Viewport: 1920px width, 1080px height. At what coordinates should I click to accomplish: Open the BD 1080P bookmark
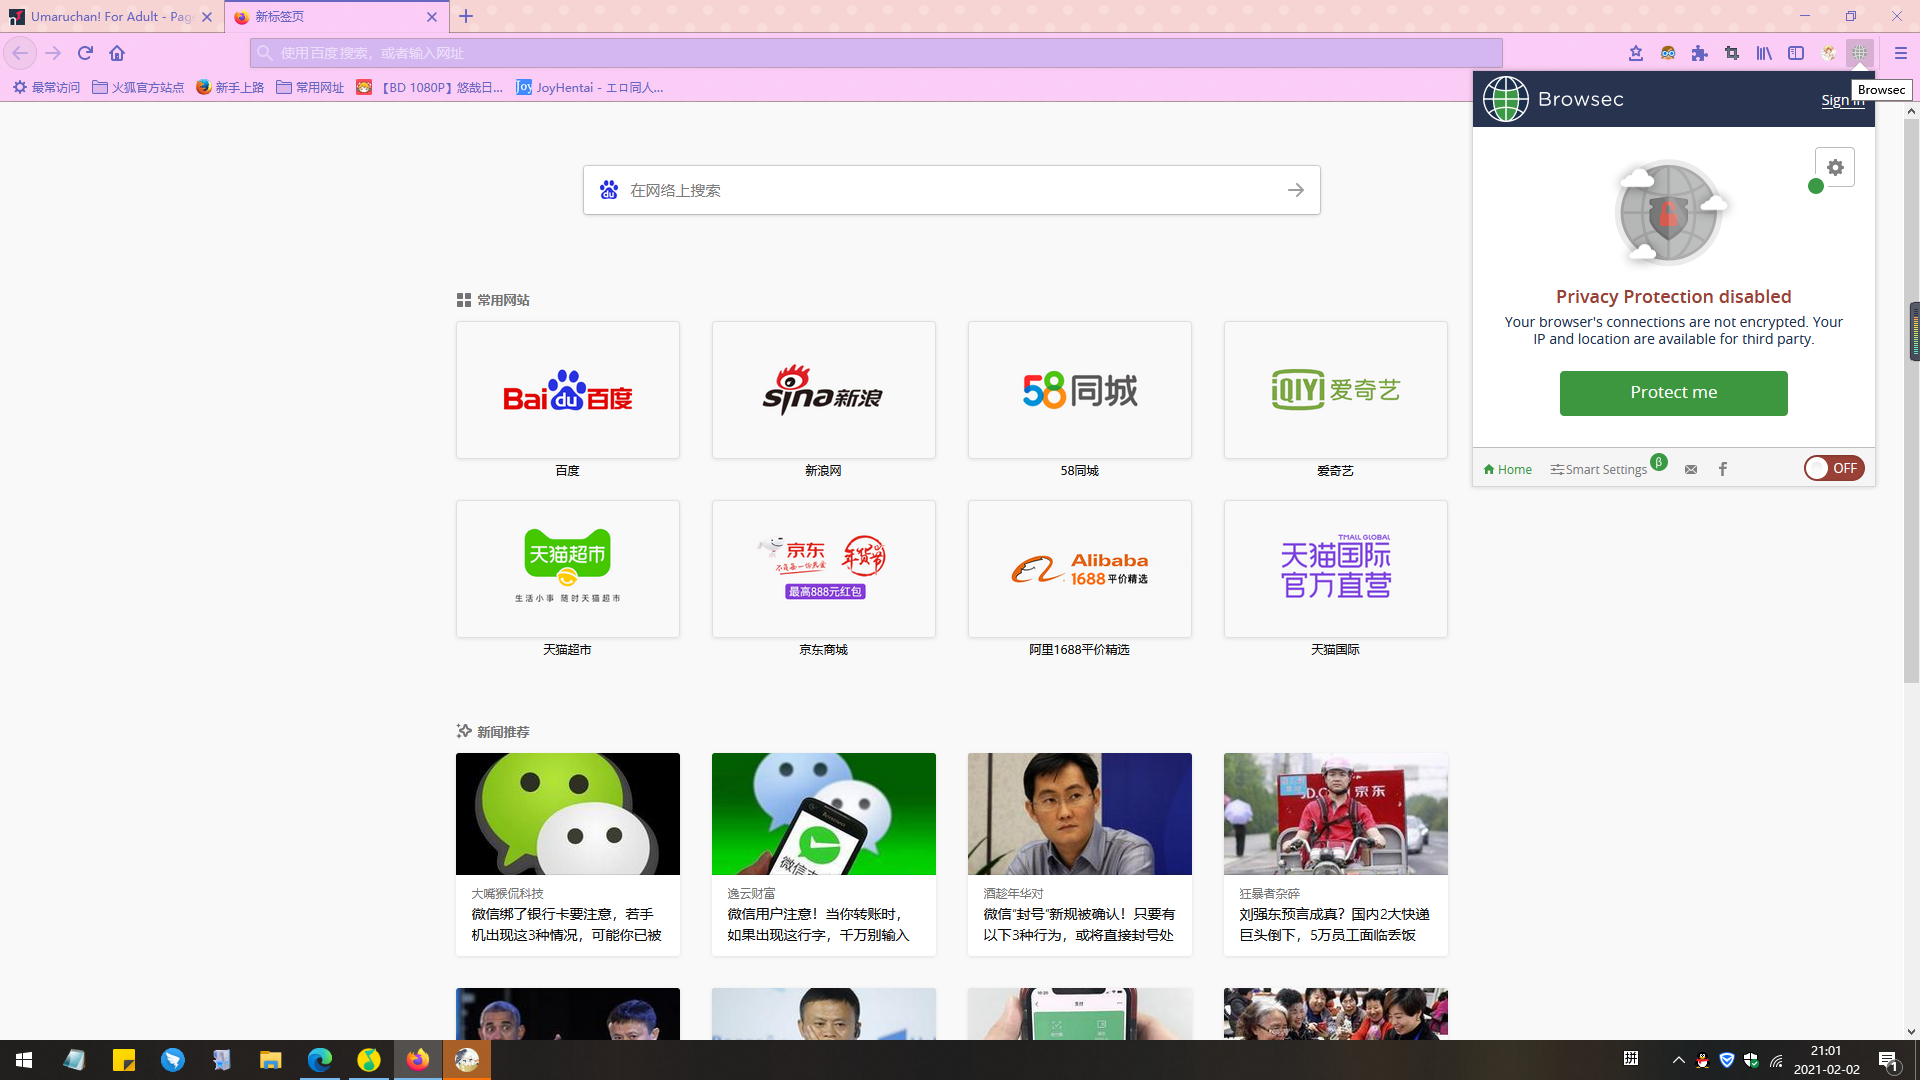pyautogui.click(x=430, y=88)
